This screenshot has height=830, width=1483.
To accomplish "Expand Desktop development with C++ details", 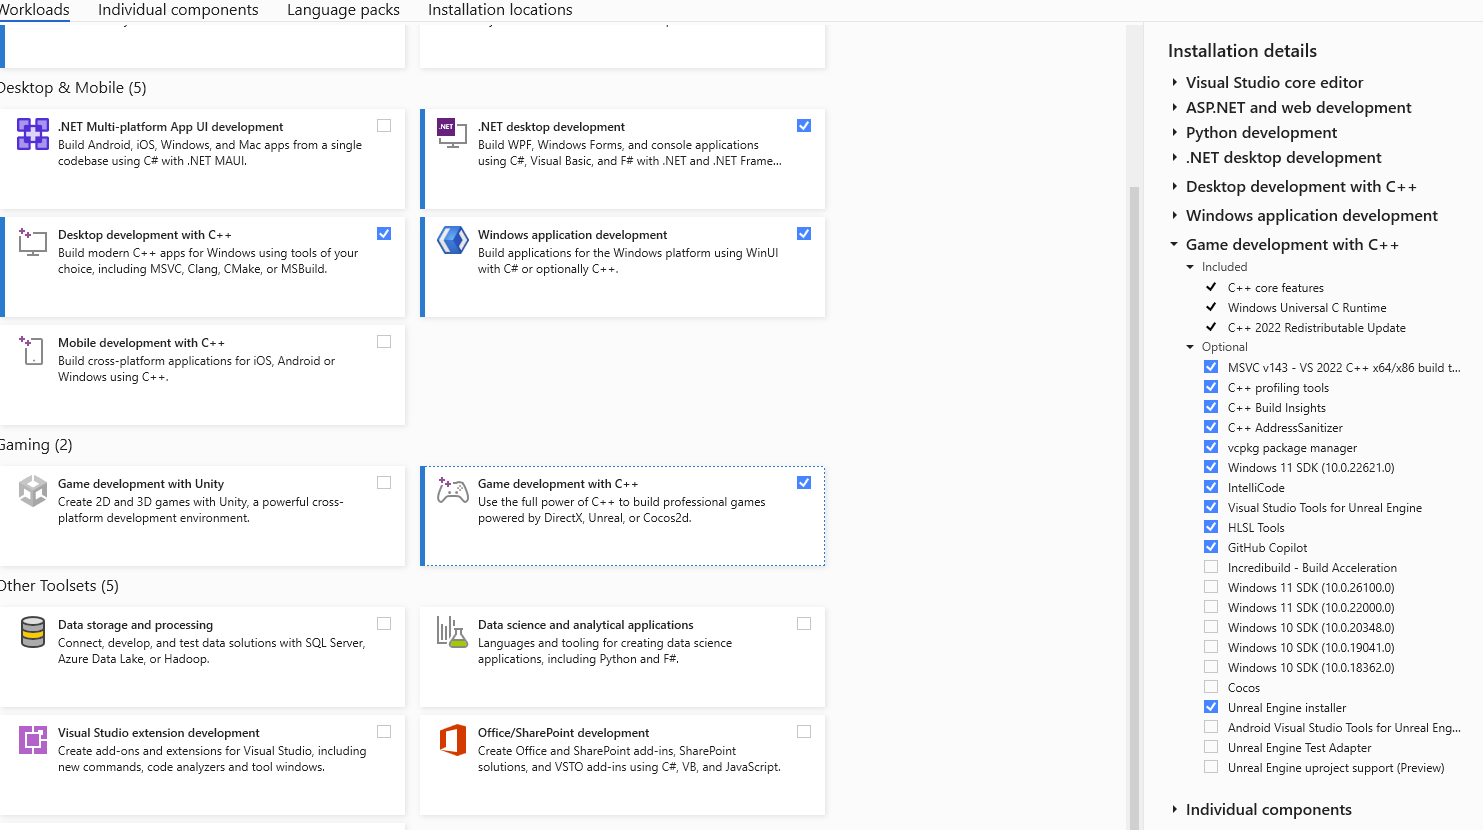I will click(x=1175, y=186).
